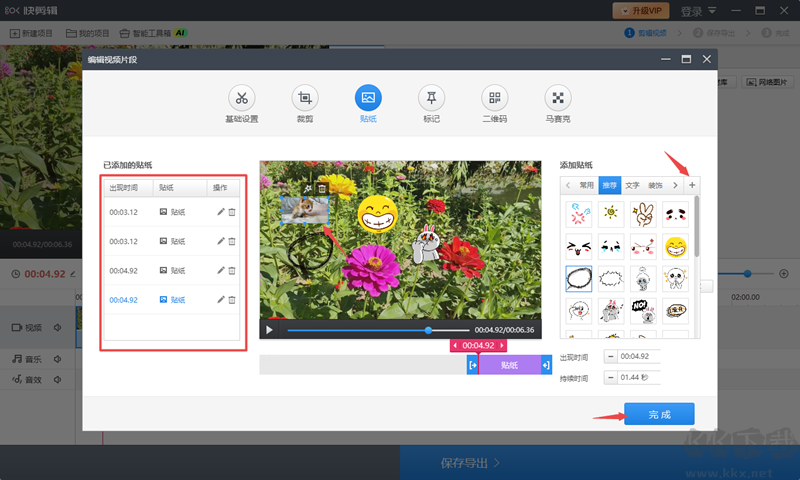Edit the first 00:03.12 sticker row
The image size is (800, 480).
220,212
